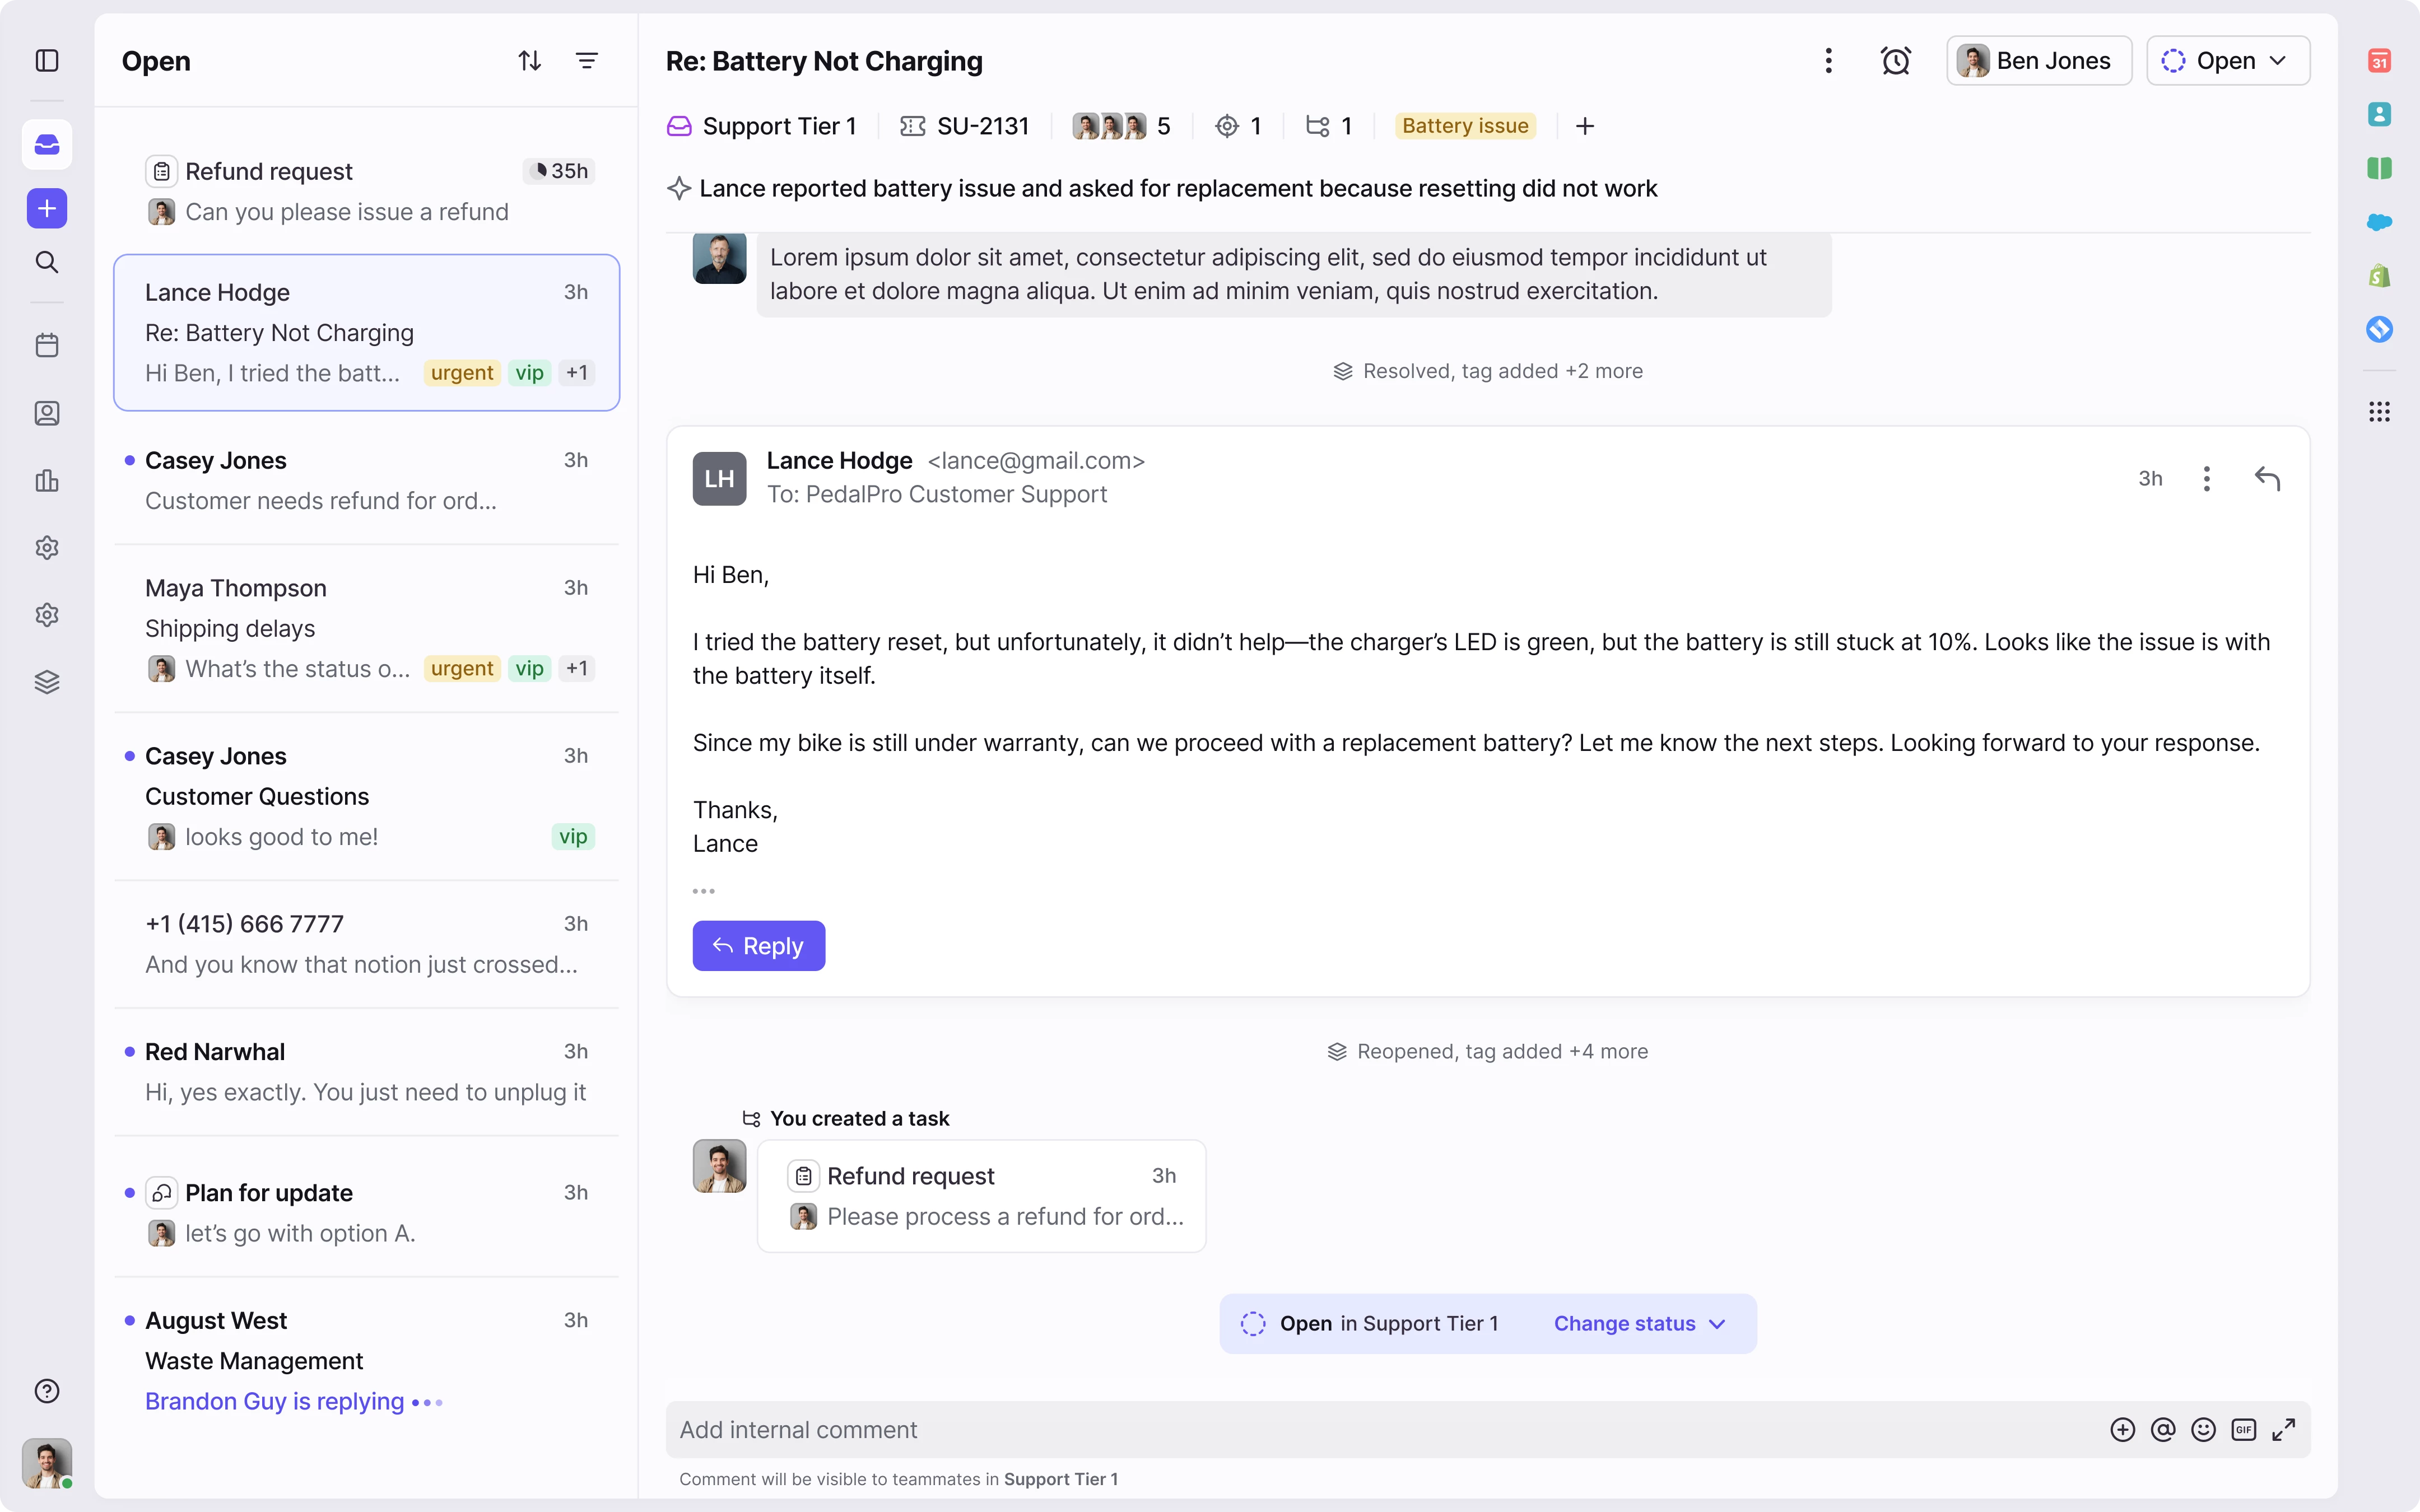The width and height of the screenshot is (2420, 1512).
Task: Open the Shopify integration icon
Action: tap(2379, 276)
